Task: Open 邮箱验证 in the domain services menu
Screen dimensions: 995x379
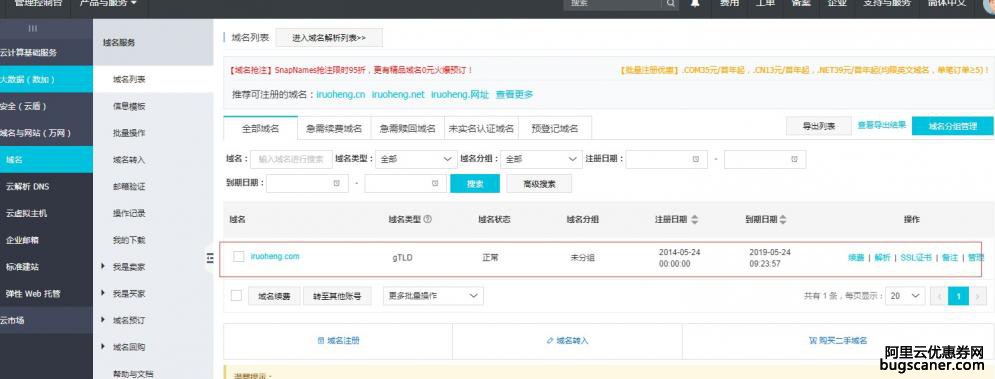Action: [x=129, y=187]
